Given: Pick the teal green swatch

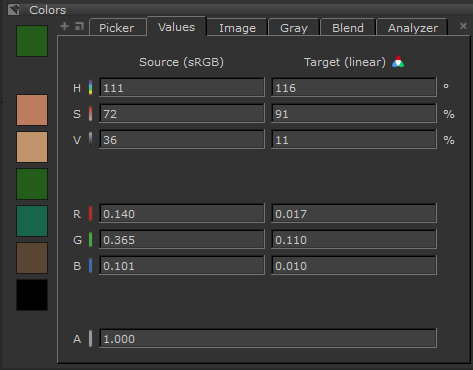Looking at the screenshot, I should (32, 221).
